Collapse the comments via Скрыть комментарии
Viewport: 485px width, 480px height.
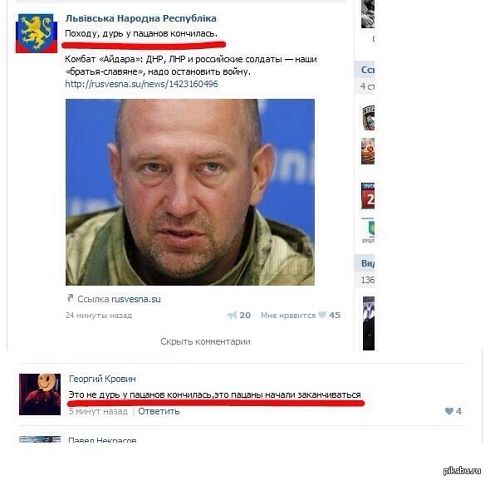point(205,341)
